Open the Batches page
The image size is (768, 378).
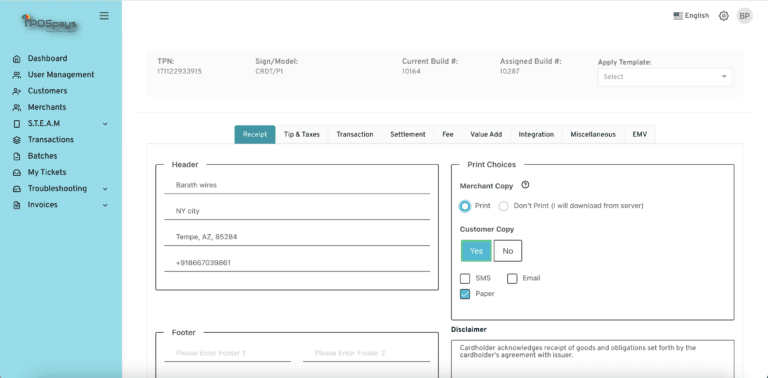click(43, 156)
